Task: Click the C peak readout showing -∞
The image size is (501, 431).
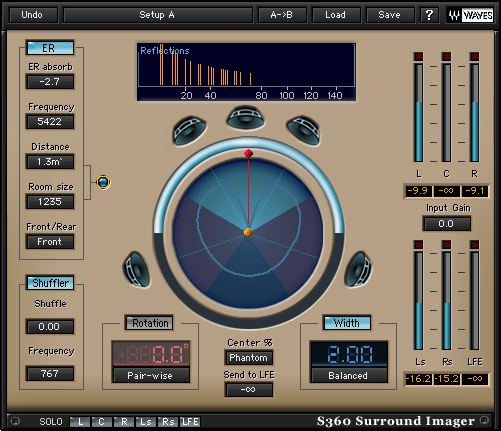Action: (446, 191)
